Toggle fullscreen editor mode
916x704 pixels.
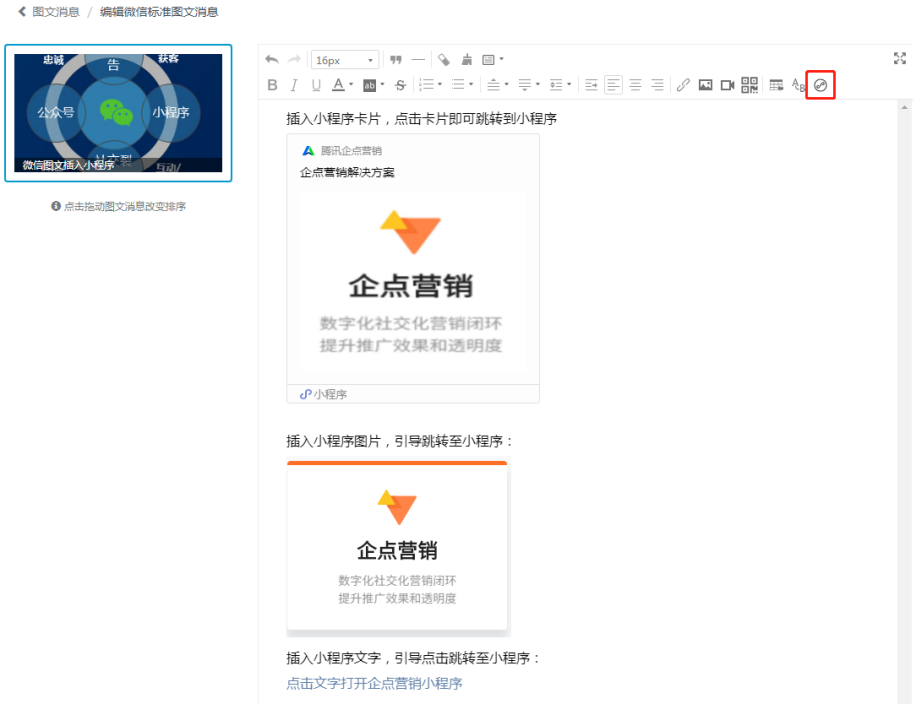click(900, 58)
